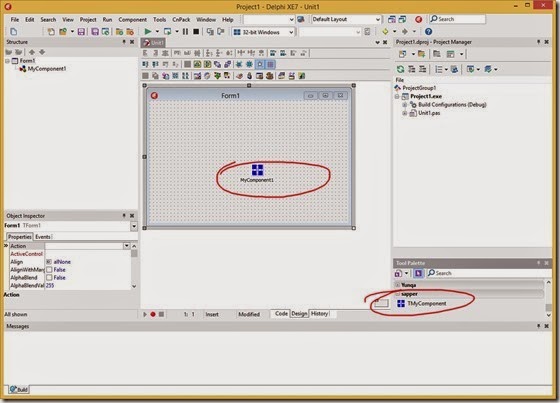This screenshot has width=560, height=403.
Task: Pin the Structure panel
Action: (124, 42)
